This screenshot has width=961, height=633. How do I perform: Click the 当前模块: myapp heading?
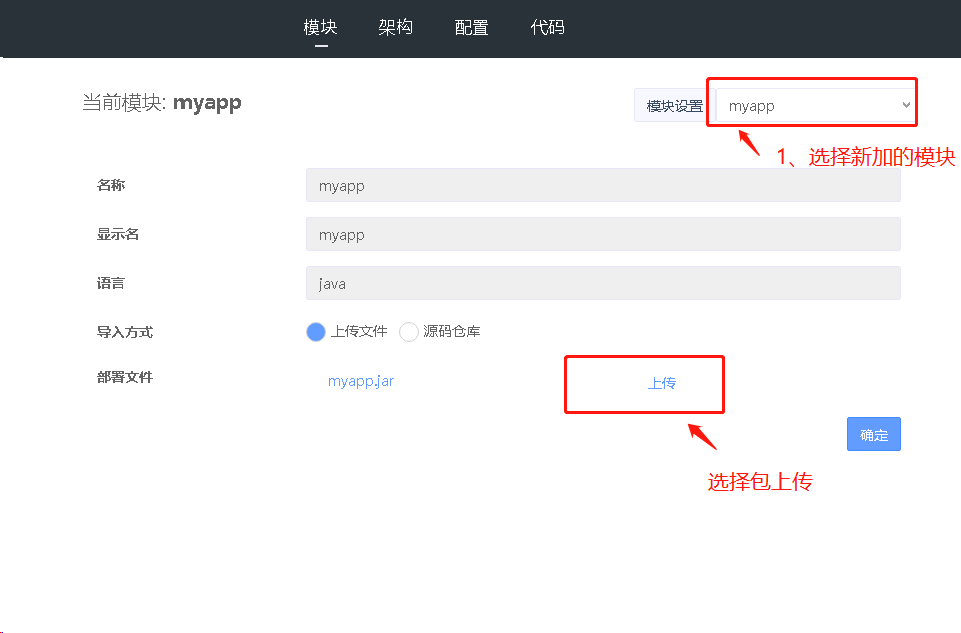[162, 103]
